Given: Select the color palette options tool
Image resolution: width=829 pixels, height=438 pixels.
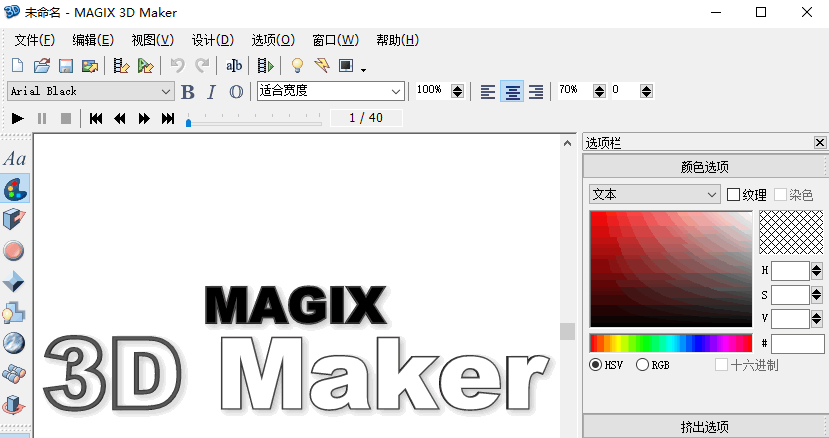Looking at the screenshot, I should (15, 189).
